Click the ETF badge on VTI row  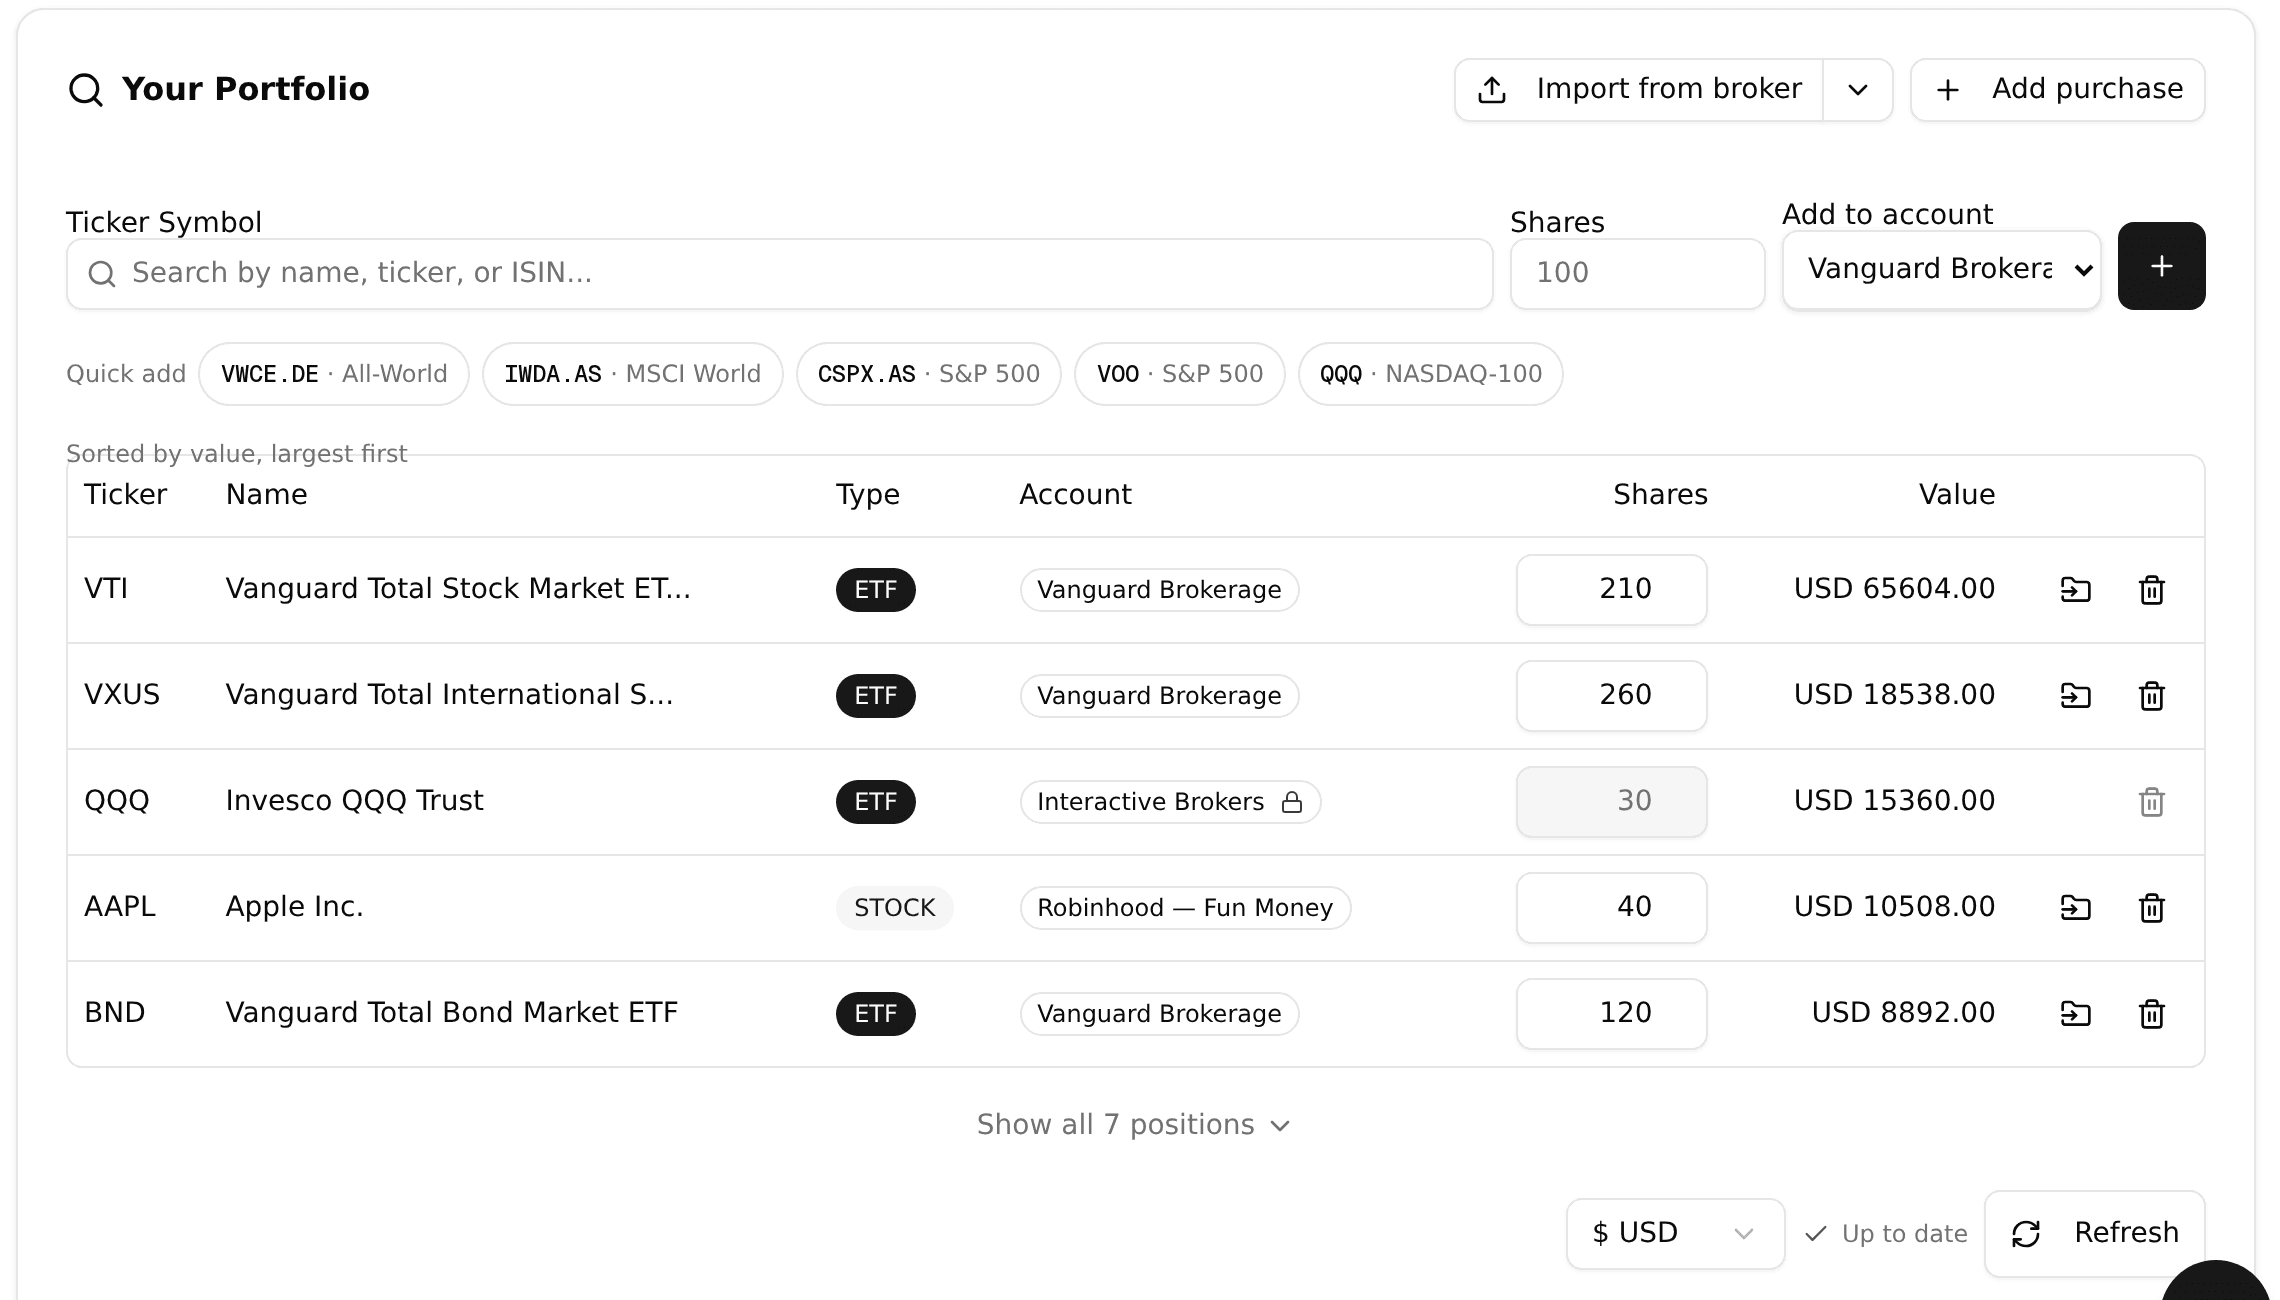[x=875, y=590]
